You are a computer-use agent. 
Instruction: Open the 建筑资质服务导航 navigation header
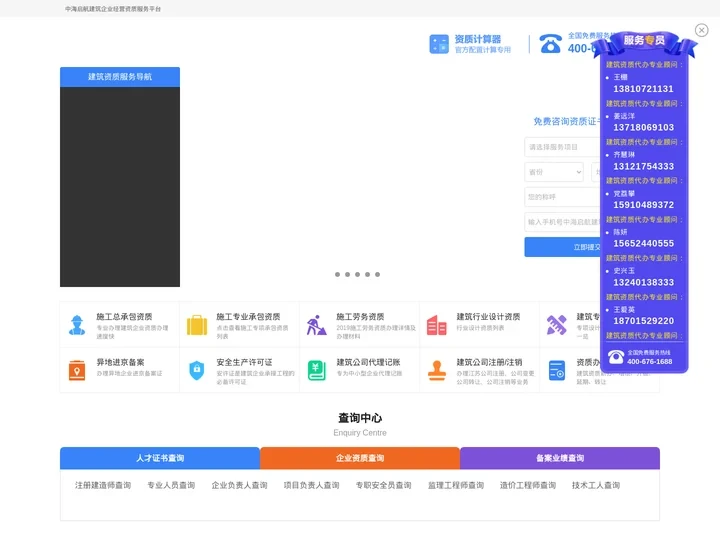[120, 77]
